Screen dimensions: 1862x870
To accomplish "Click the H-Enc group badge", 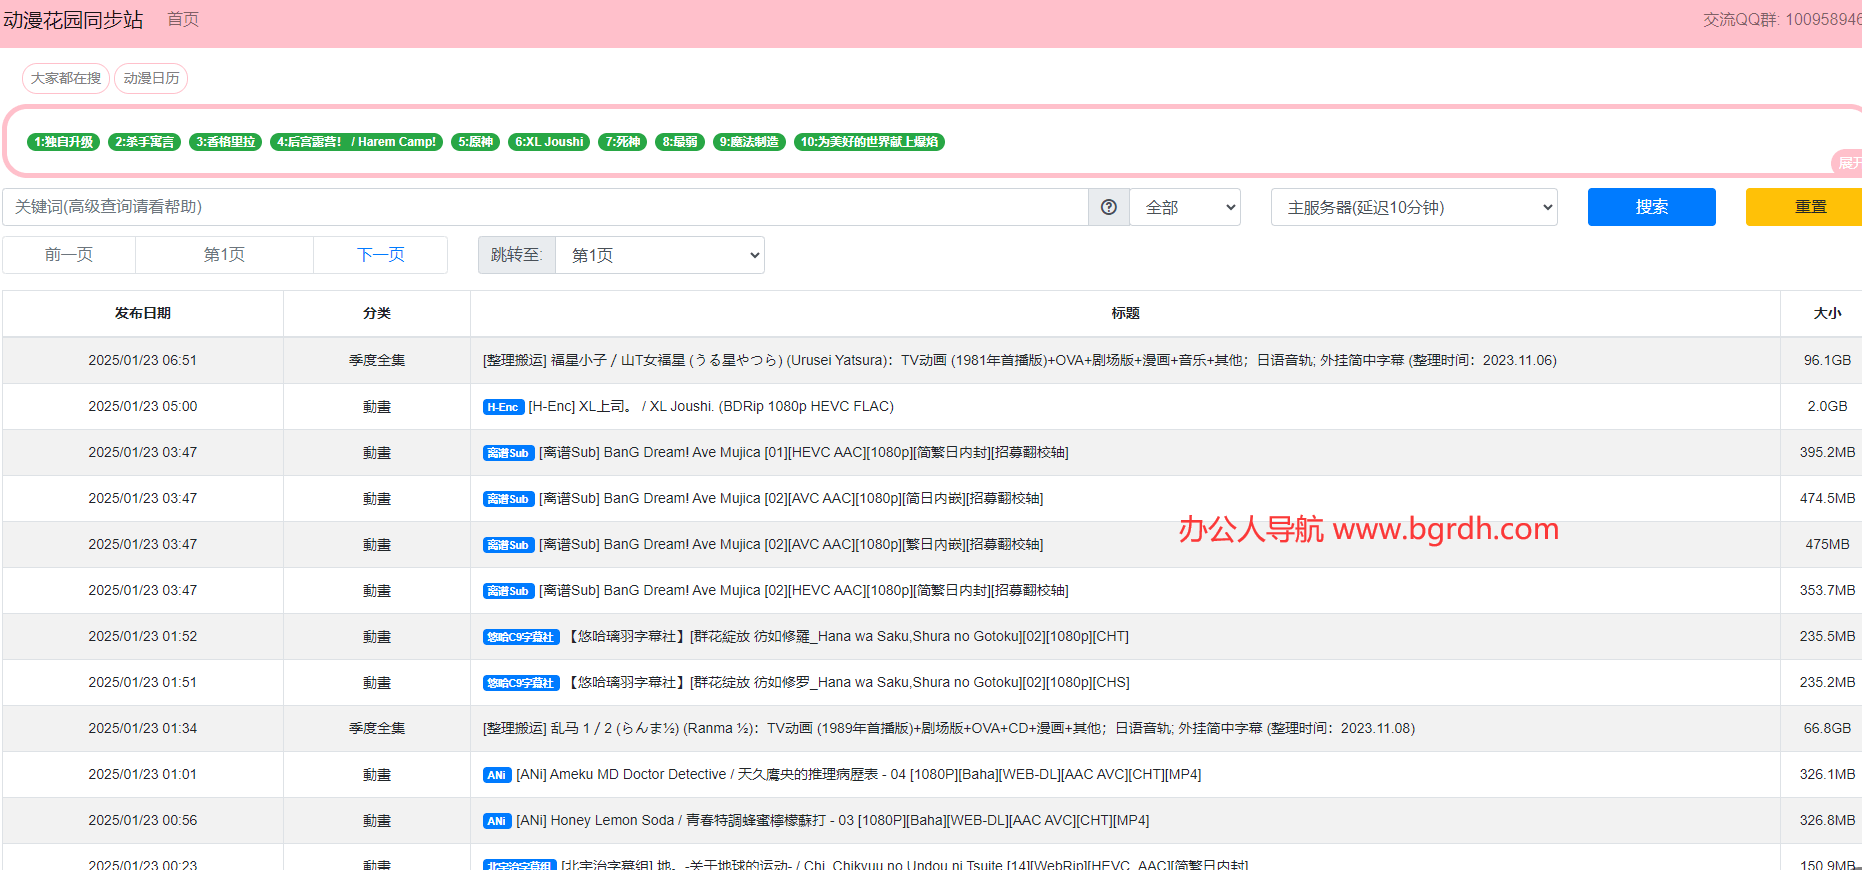I will coord(503,407).
